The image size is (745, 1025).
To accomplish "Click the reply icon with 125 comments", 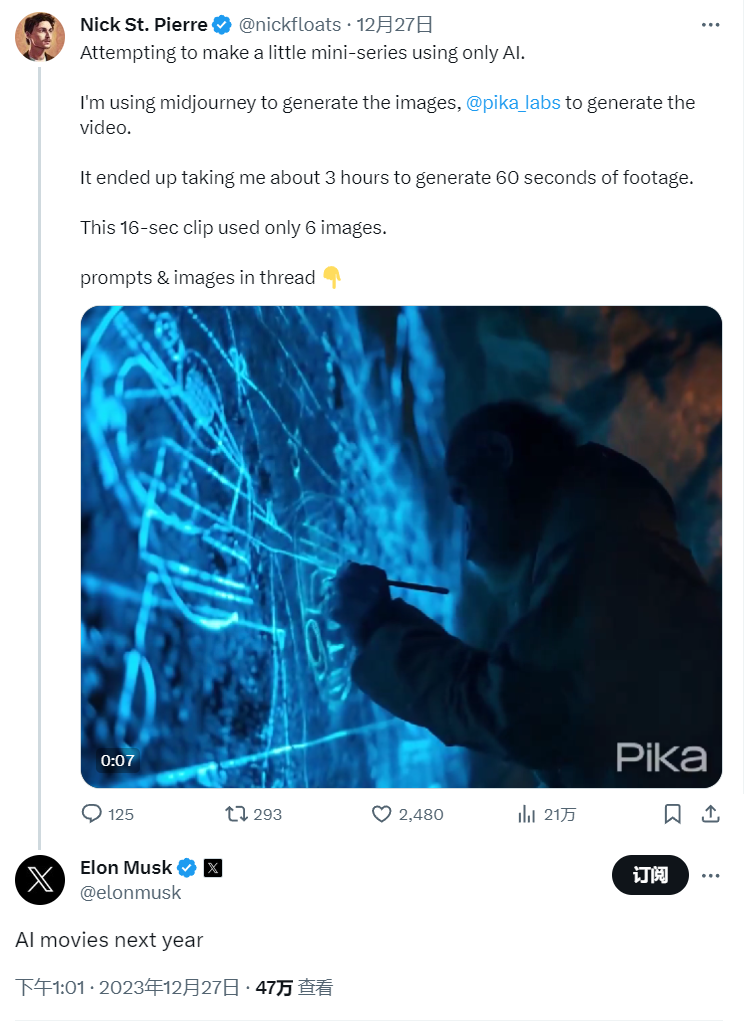I will point(92,814).
